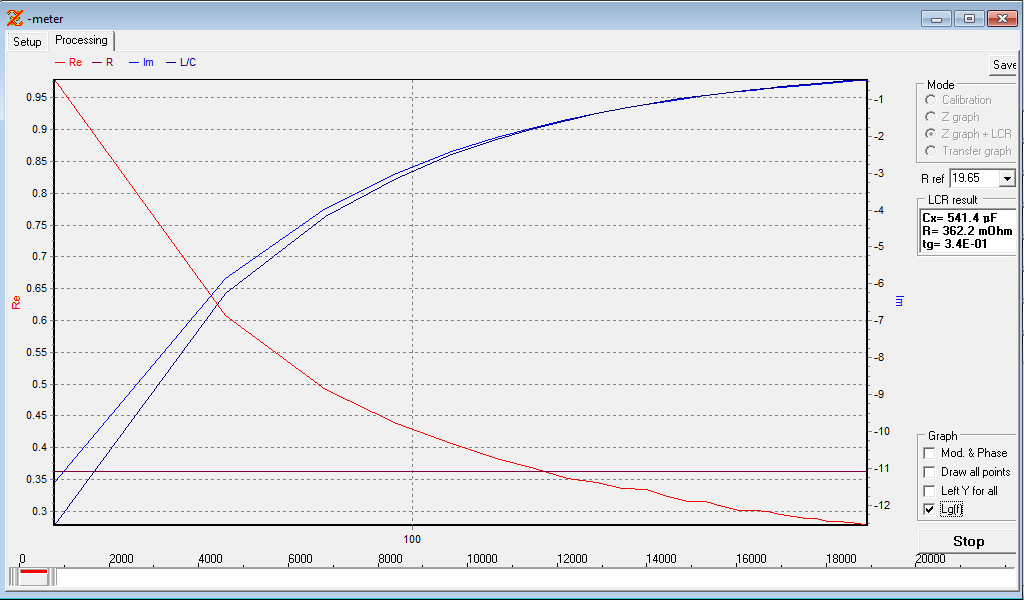The width and height of the screenshot is (1024, 600).
Task: Click the Z-meter app icon in title bar
Action: tap(14, 18)
